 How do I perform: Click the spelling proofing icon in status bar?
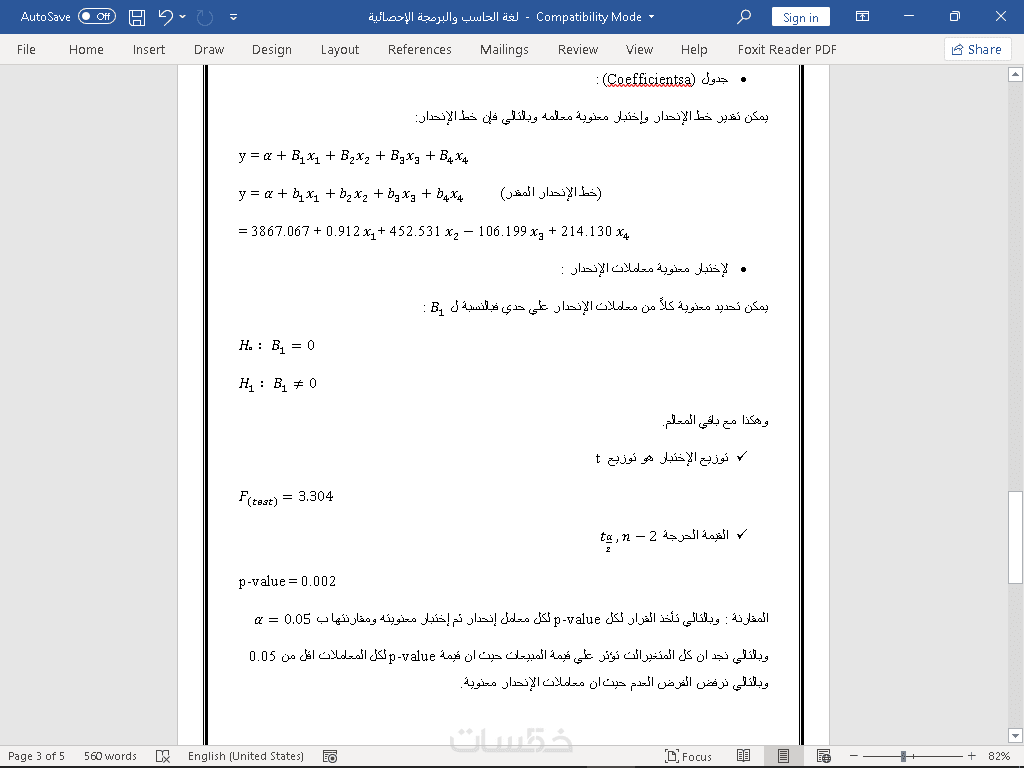163,756
